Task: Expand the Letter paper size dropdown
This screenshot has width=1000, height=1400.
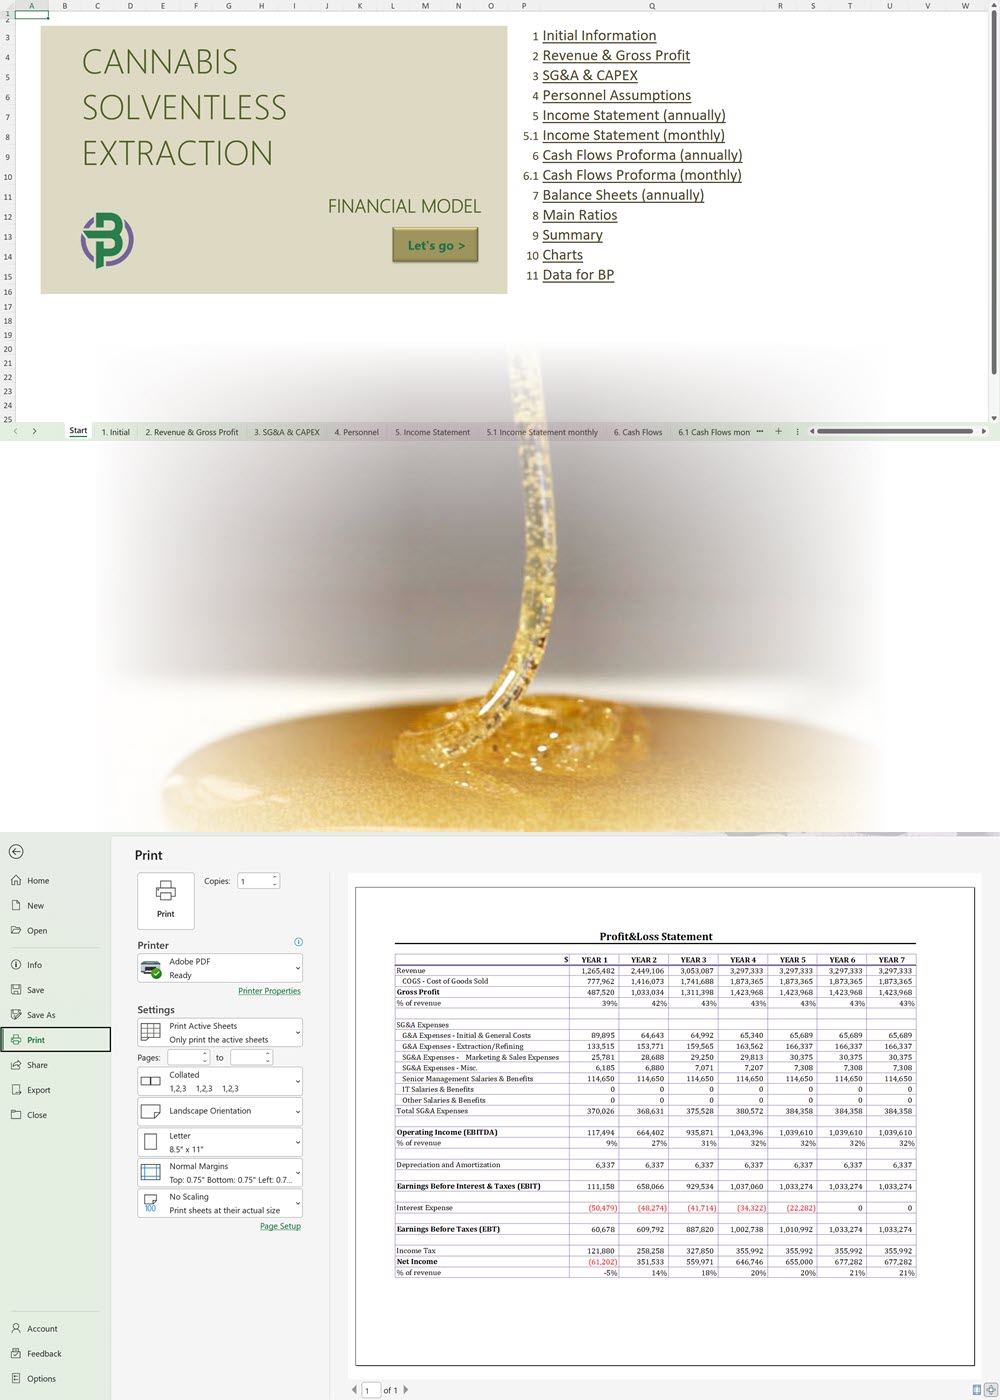Action: (x=220, y=1142)
